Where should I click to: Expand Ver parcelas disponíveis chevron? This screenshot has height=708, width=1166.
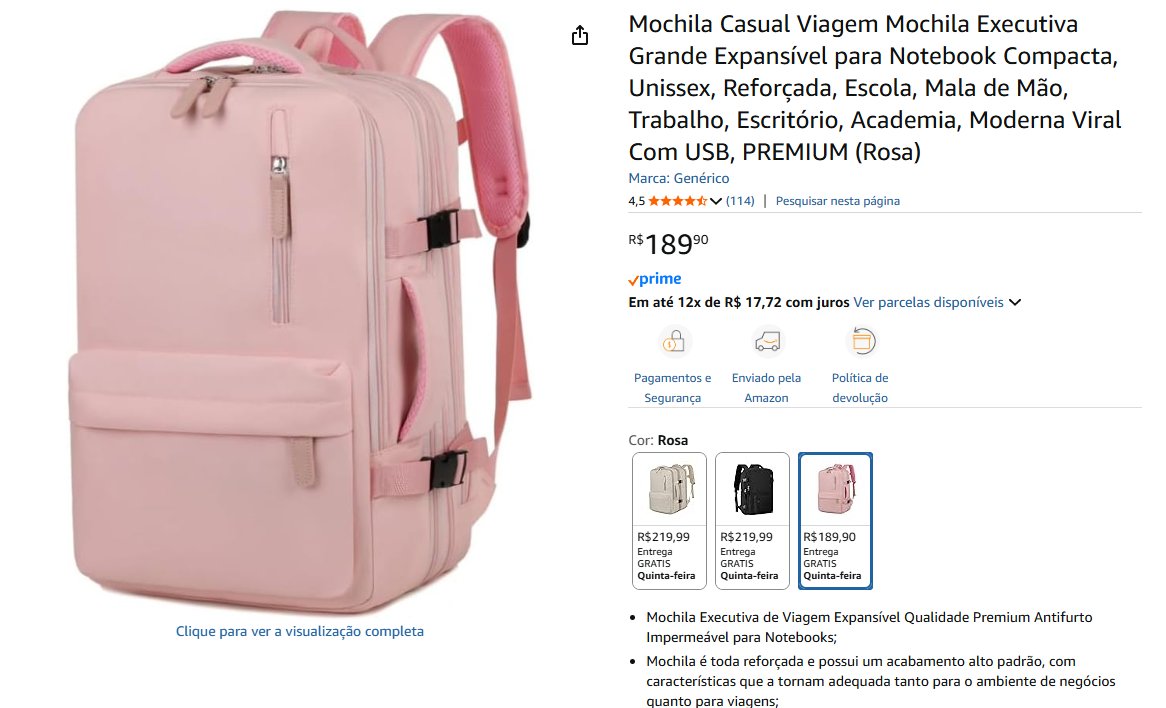click(1015, 303)
